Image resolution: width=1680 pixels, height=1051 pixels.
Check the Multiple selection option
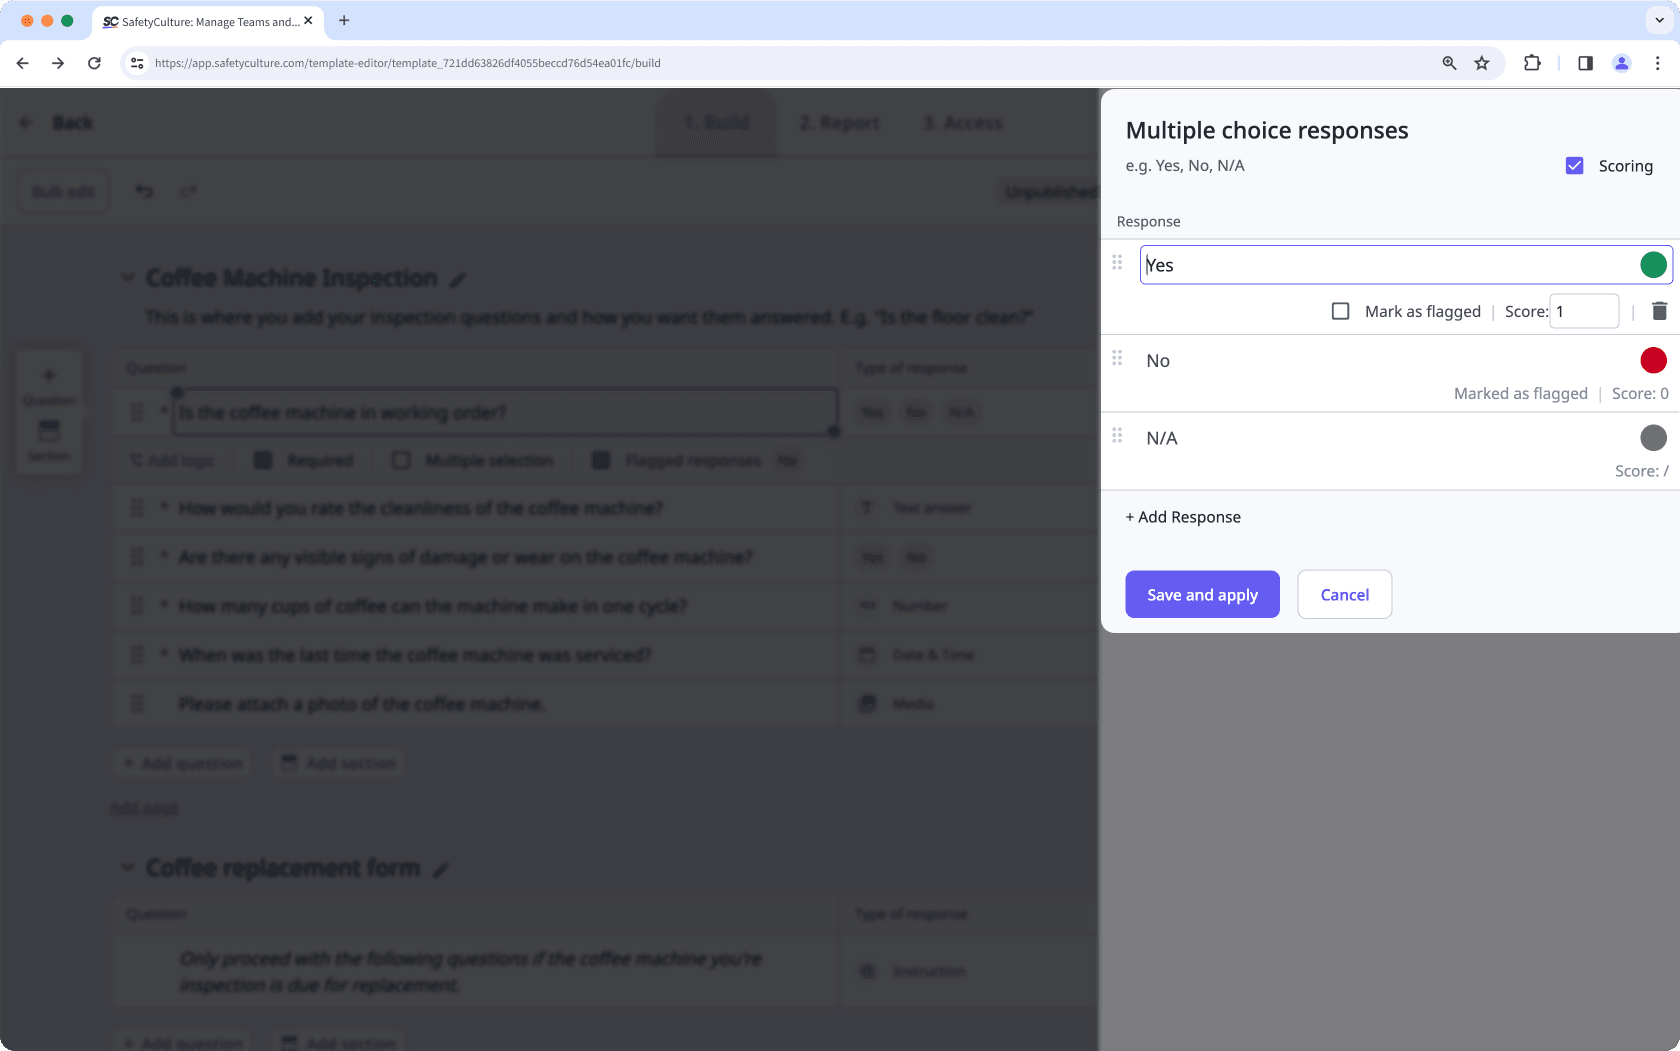[400, 460]
